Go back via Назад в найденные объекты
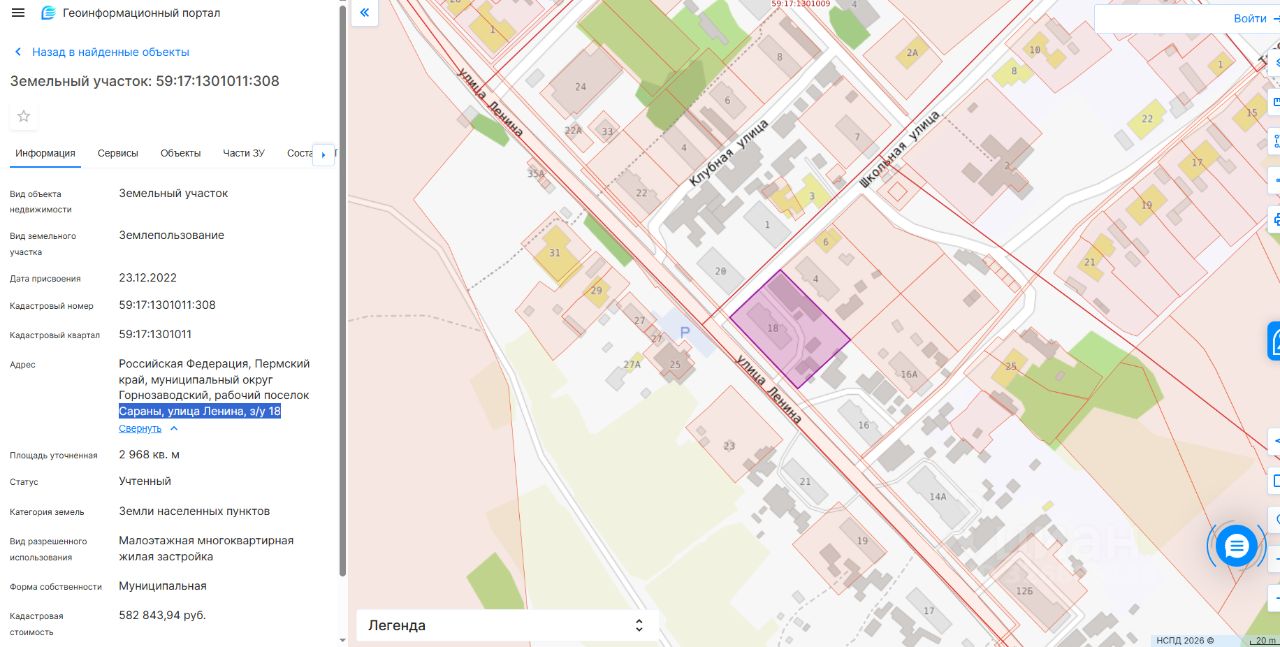Image resolution: width=1280 pixels, height=647 pixels. click(110, 52)
